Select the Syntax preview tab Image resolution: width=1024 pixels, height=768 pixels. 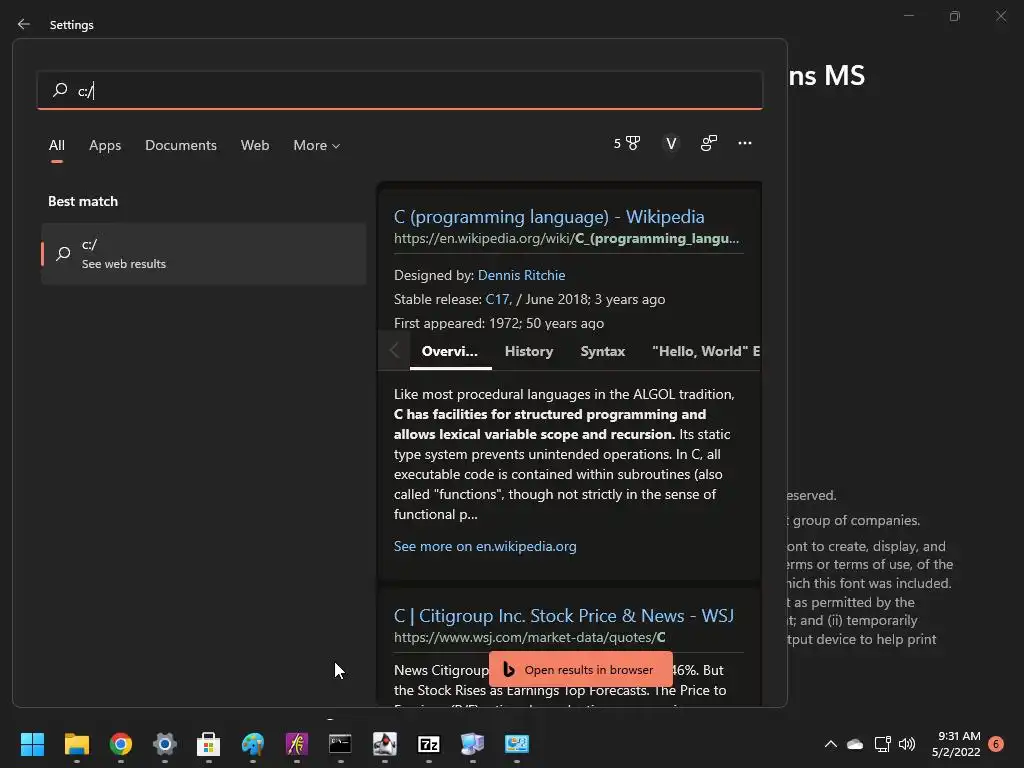(603, 351)
